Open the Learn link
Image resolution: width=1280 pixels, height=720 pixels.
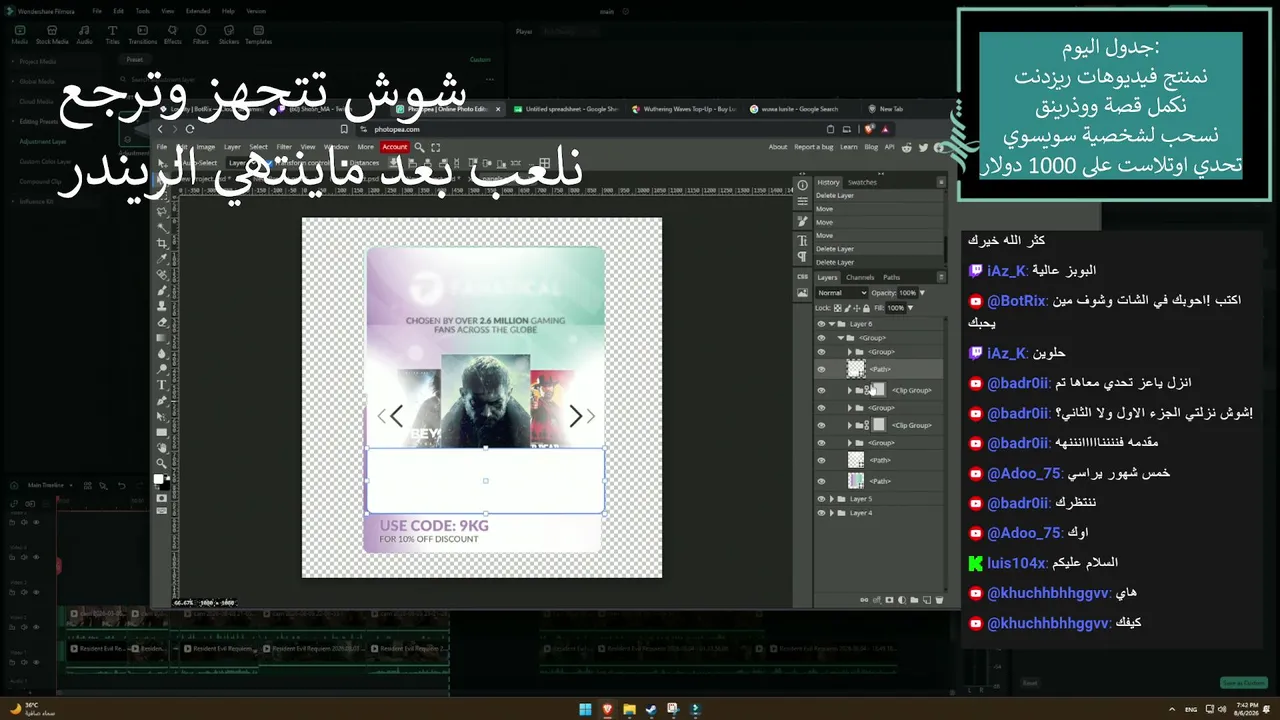point(849,147)
